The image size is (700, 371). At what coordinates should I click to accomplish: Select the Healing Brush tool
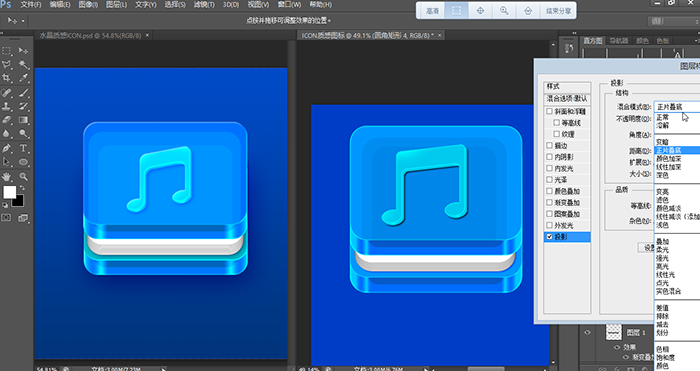click(7, 92)
